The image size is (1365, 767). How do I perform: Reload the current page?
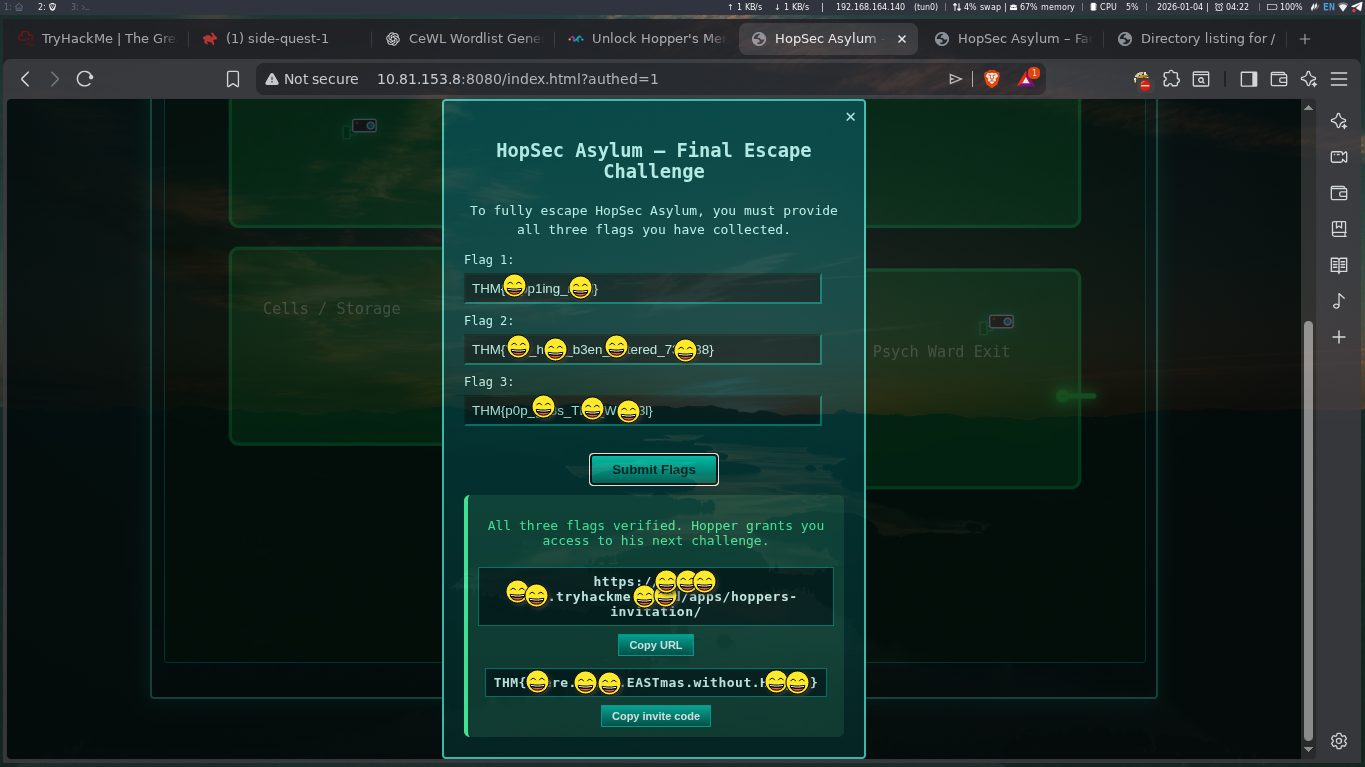point(85,79)
